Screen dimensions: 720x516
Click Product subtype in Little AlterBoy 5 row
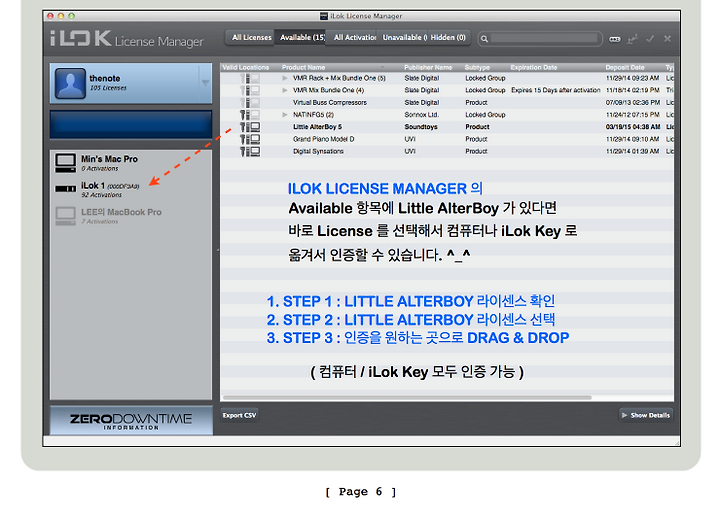pos(477,127)
